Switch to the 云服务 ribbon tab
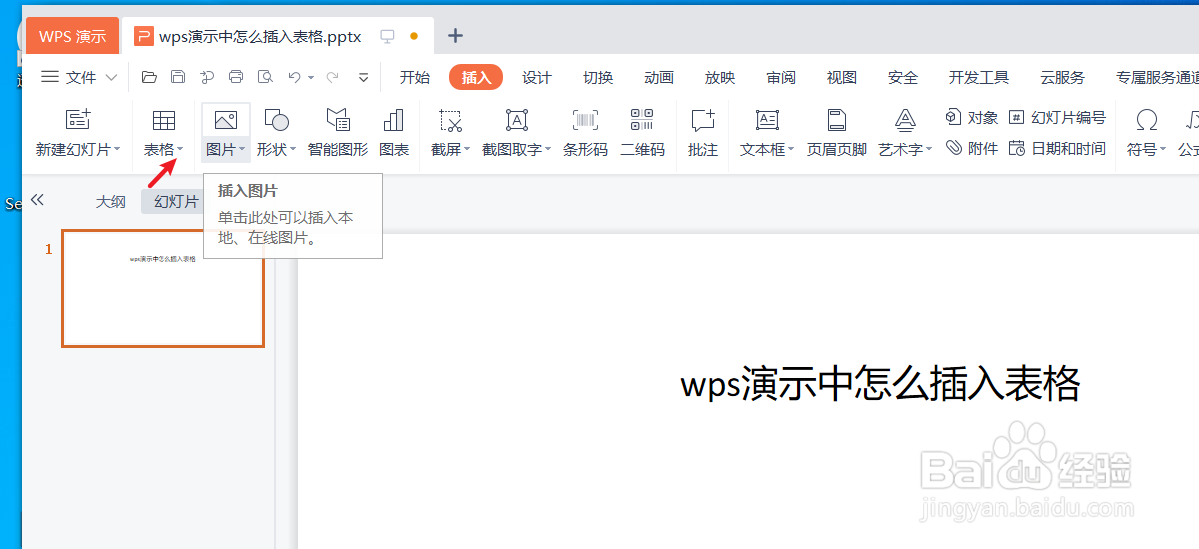Image resolution: width=1199 pixels, height=549 pixels. pyautogui.click(x=1062, y=77)
